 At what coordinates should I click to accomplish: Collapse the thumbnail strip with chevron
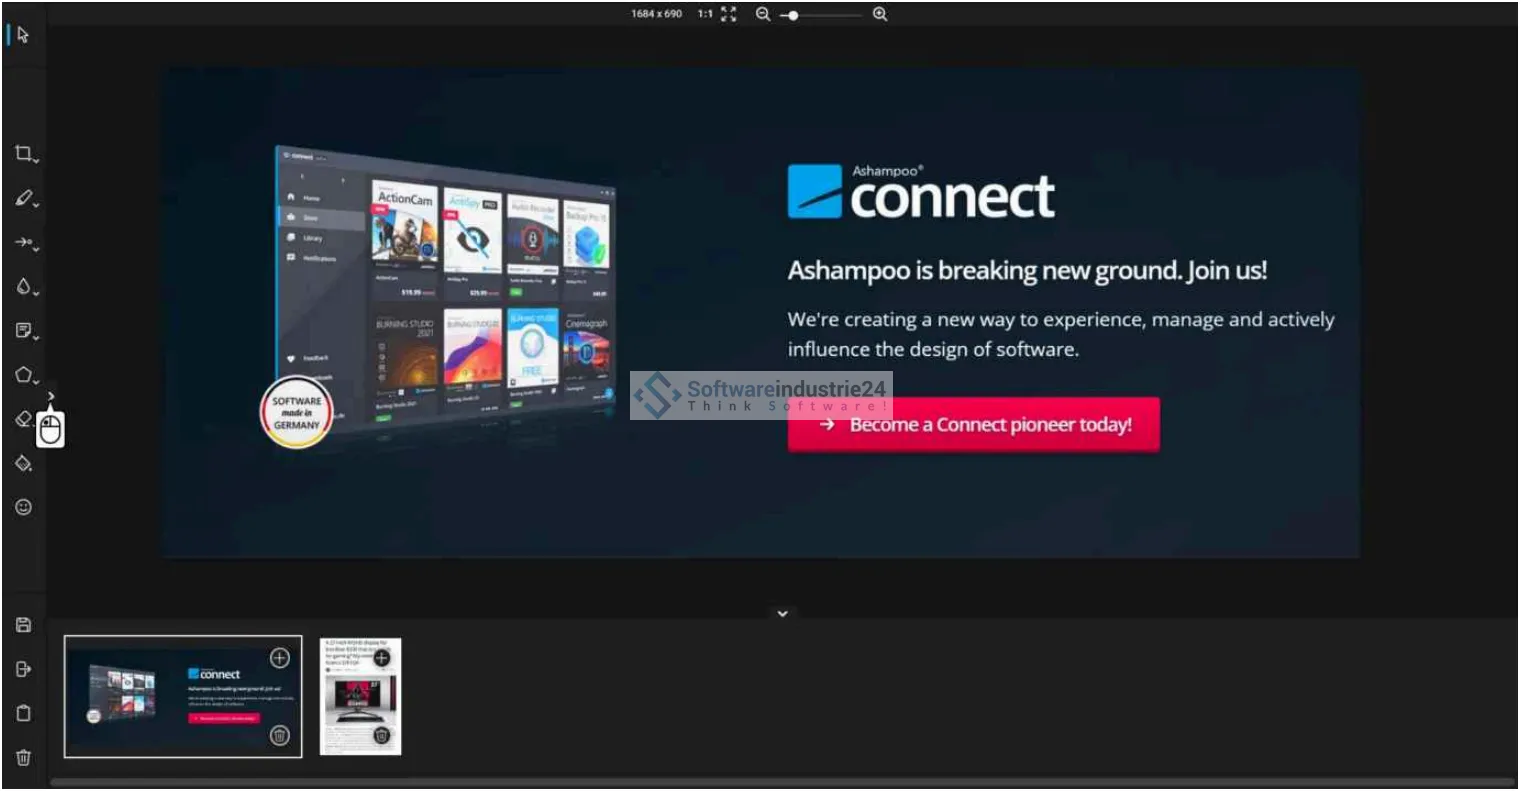[783, 614]
